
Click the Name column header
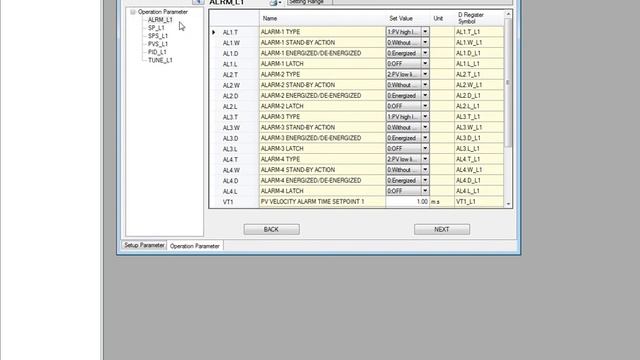pyautogui.click(x=322, y=18)
